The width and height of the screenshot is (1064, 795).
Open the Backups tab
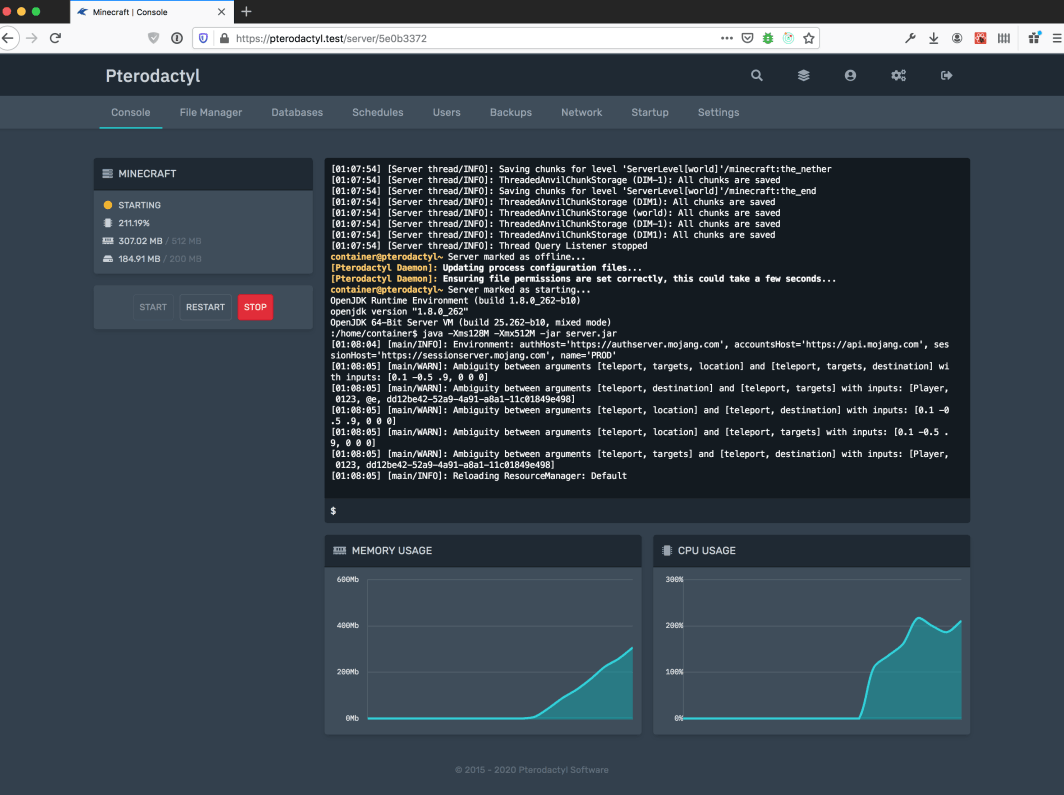click(x=510, y=113)
